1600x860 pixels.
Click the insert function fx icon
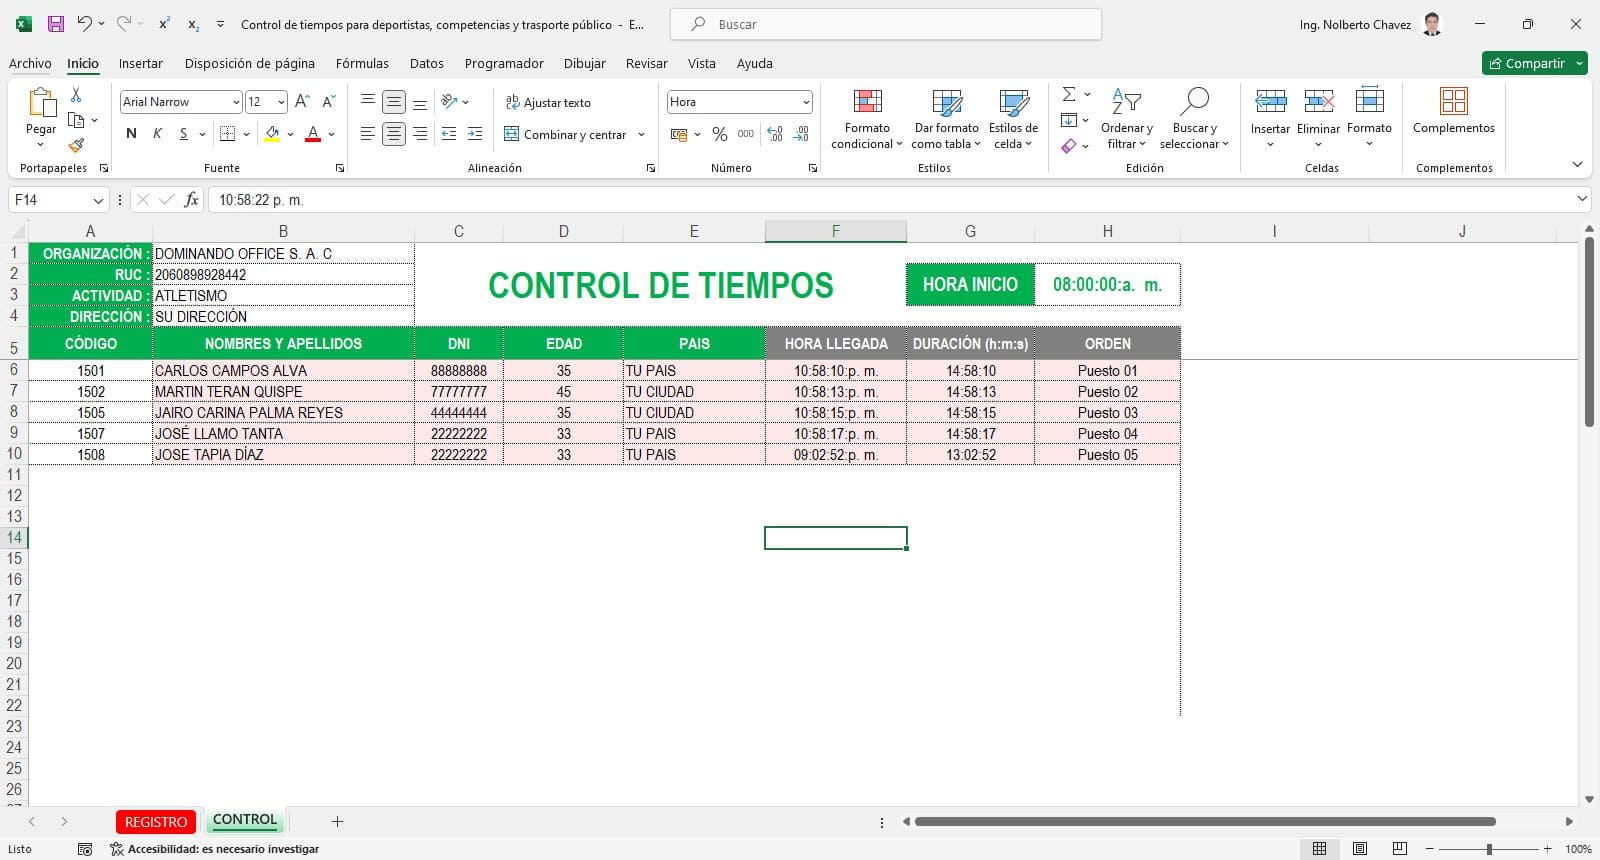[x=191, y=200]
